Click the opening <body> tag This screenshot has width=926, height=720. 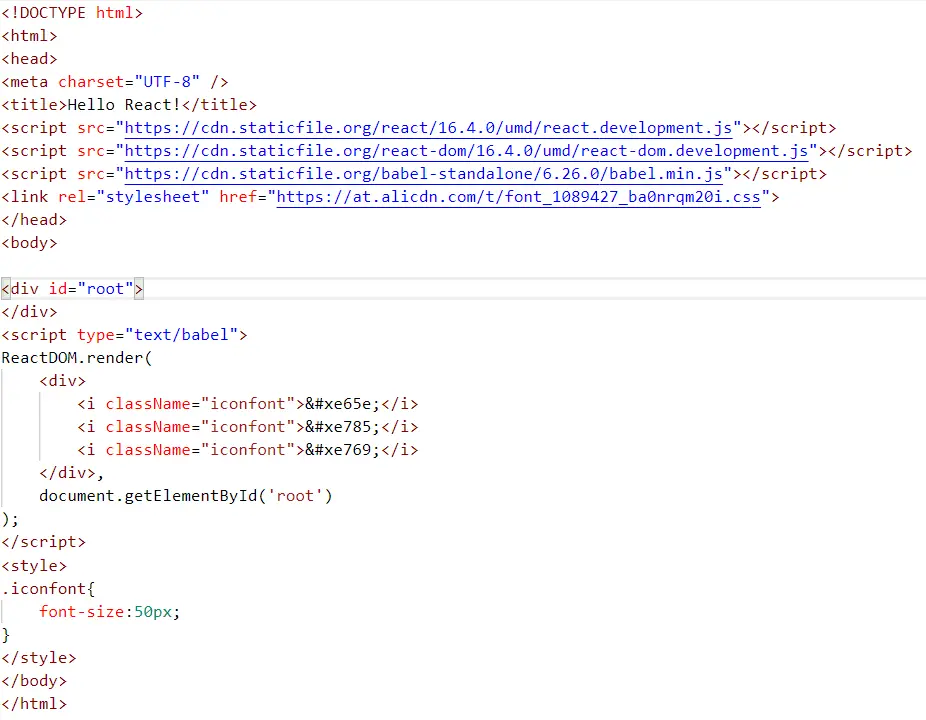tap(30, 243)
